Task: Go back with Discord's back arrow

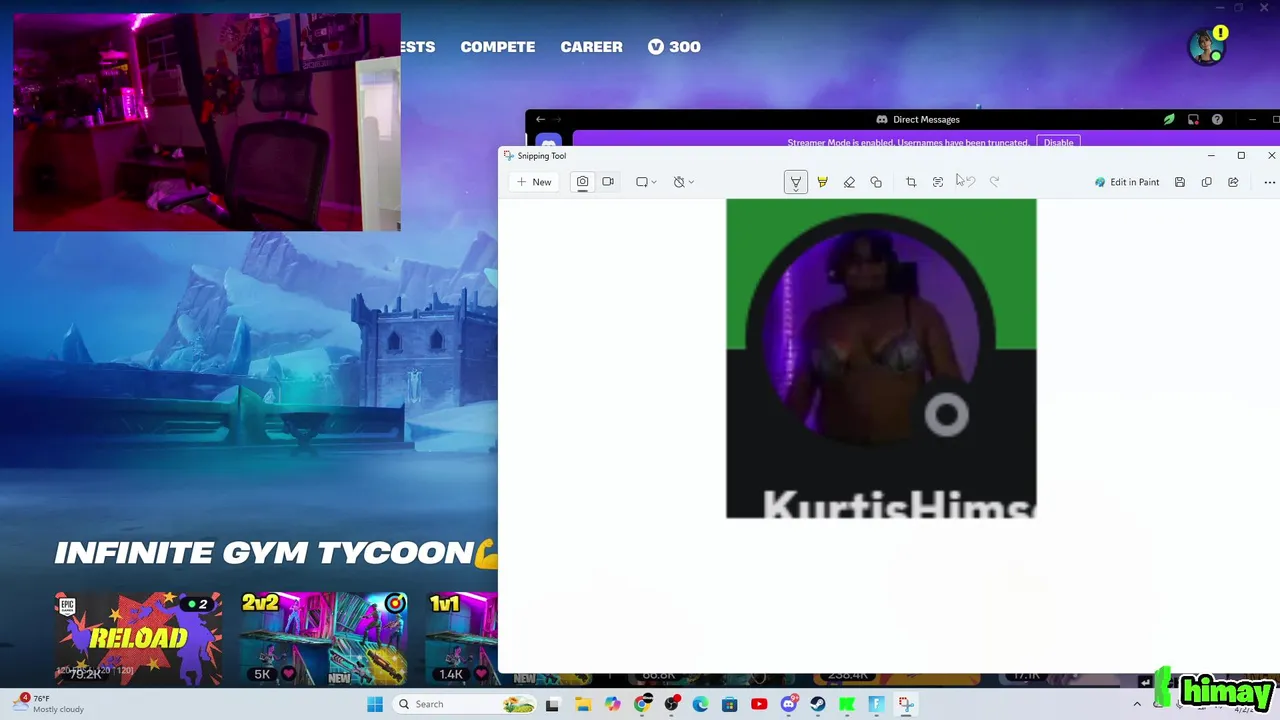Action: pos(540,119)
